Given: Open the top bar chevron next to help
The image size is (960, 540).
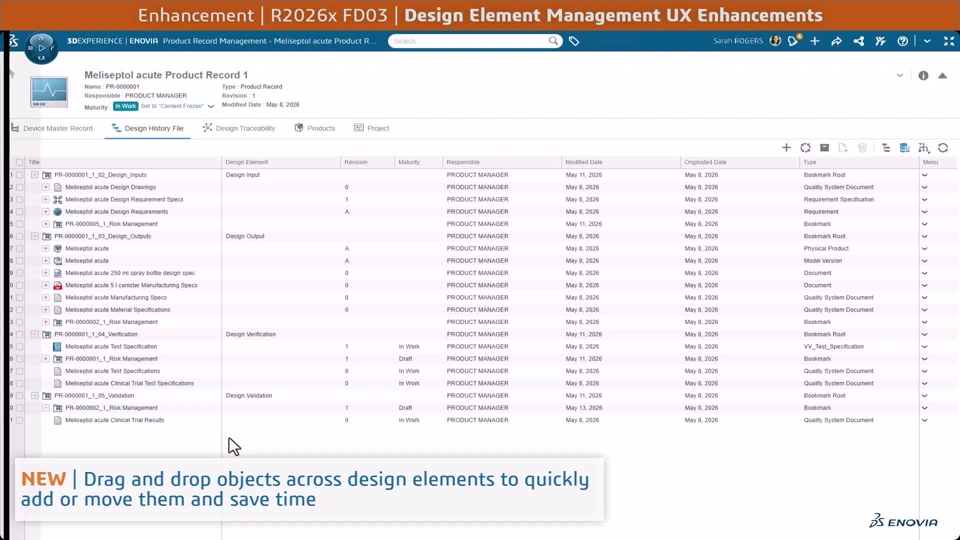Looking at the screenshot, I should pyautogui.click(x=927, y=41).
